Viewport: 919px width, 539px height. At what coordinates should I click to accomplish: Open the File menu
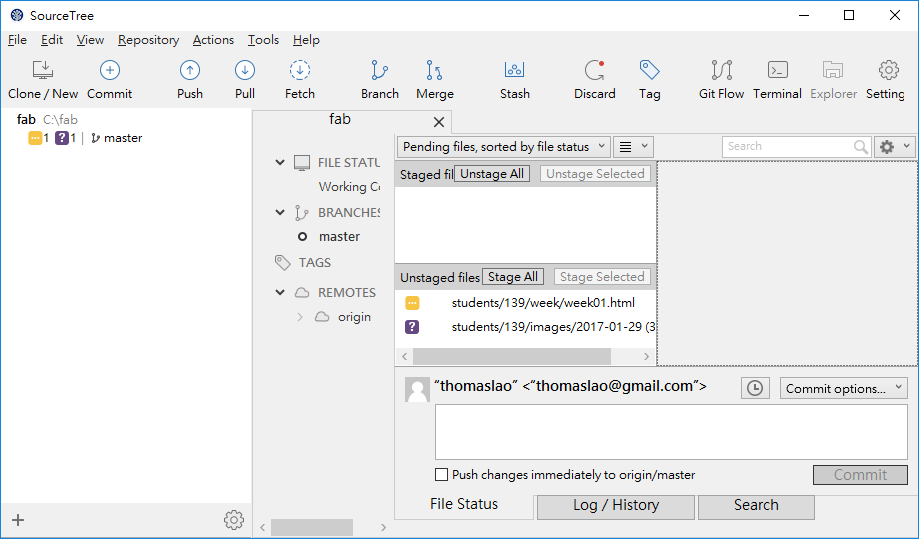pyautogui.click(x=17, y=40)
